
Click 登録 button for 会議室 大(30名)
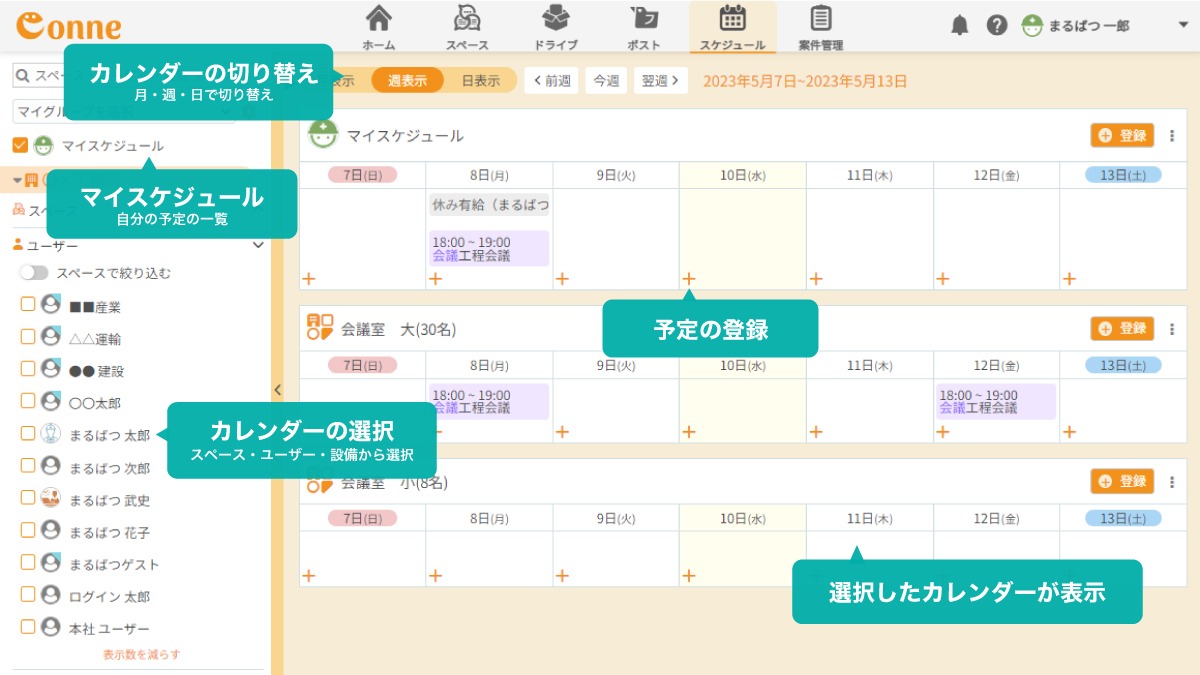click(x=1122, y=328)
